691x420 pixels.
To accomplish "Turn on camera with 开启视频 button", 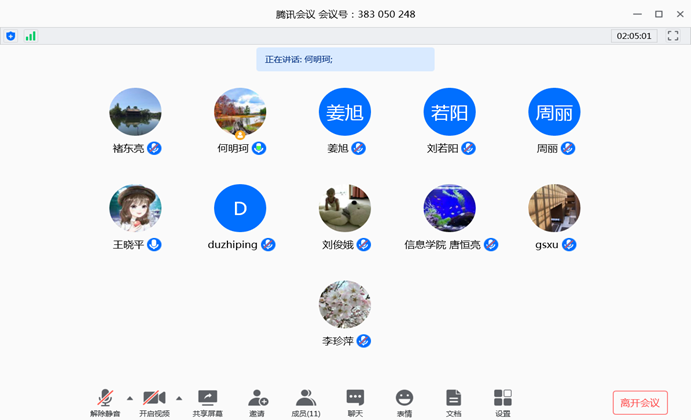I will tap(154, 402).
